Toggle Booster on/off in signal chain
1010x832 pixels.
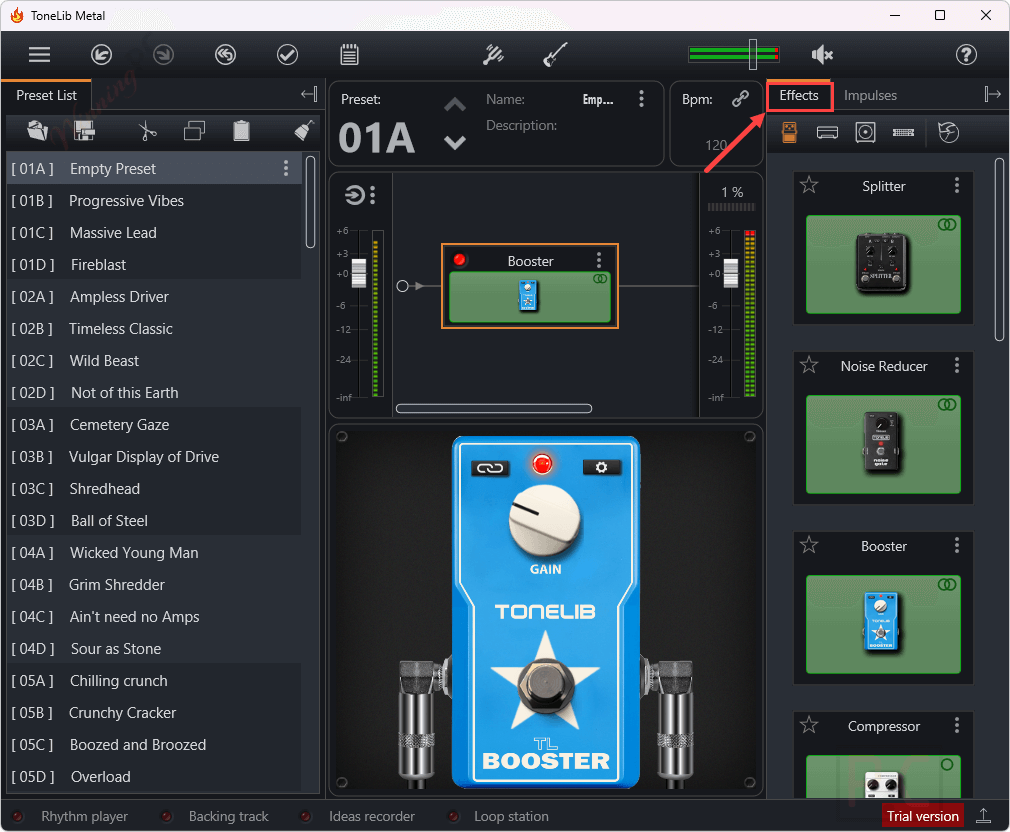tap(459, 260)
